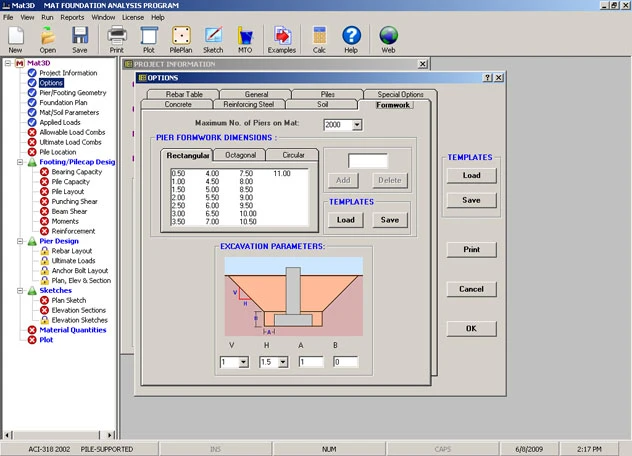Open Pile Location tree item
This screenshot has height=456, width=632.
58,152
